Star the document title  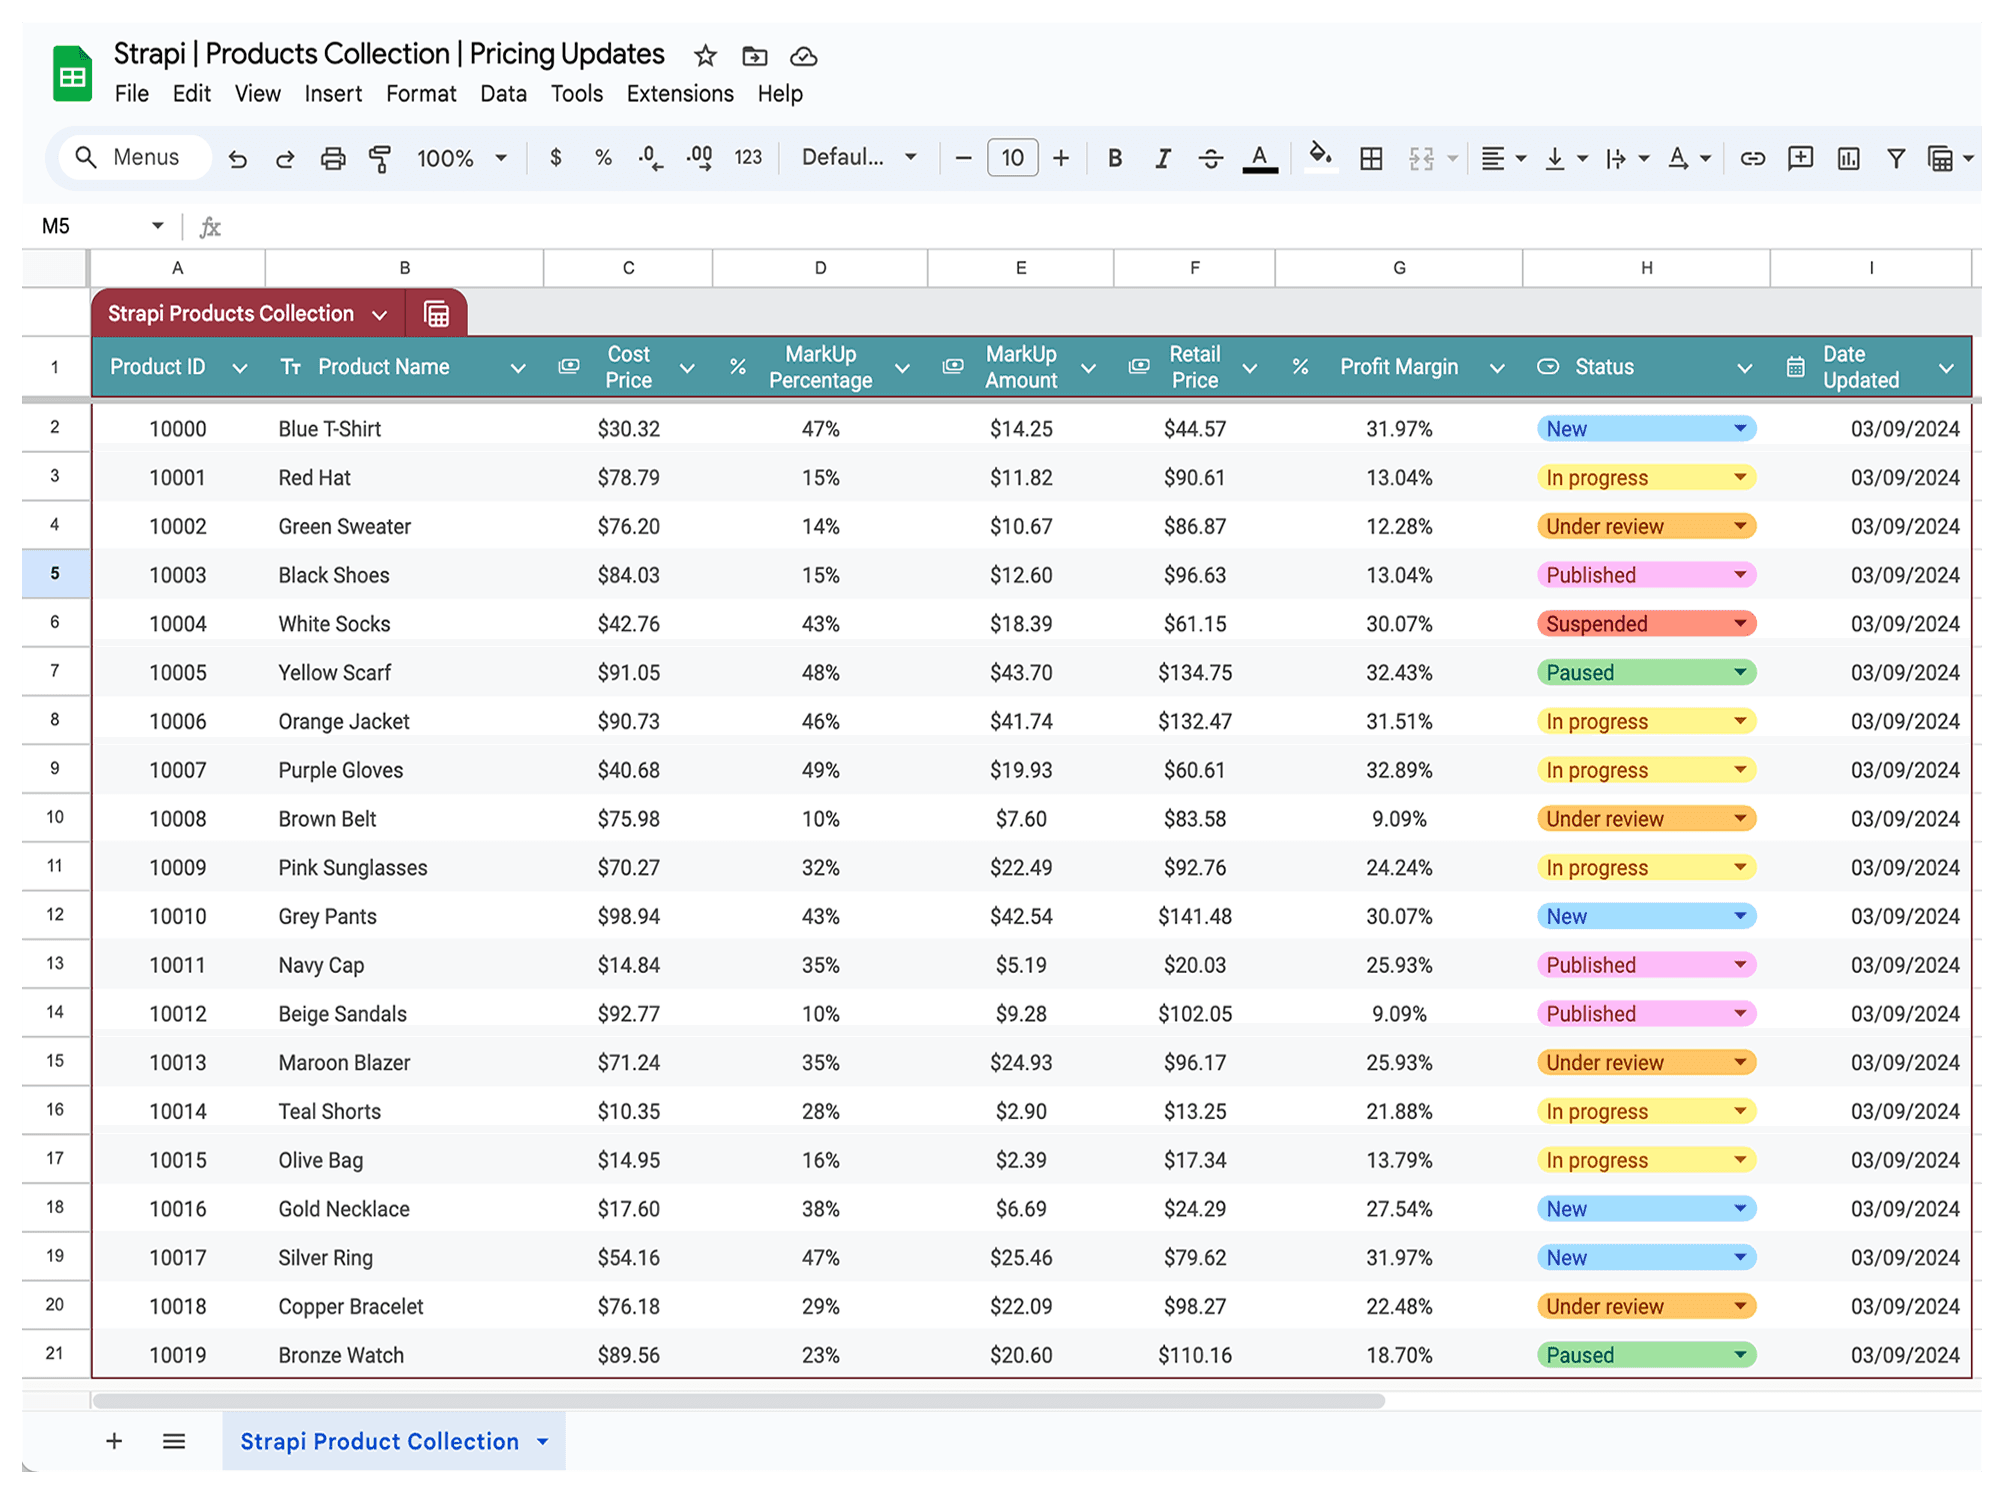(x=705, y=56)
